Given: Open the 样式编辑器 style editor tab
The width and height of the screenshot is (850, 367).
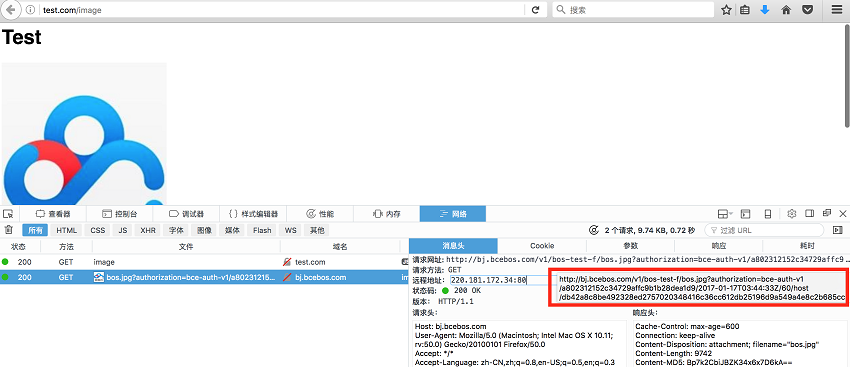Looking at the screenshot, I should (x=253, y=214).
